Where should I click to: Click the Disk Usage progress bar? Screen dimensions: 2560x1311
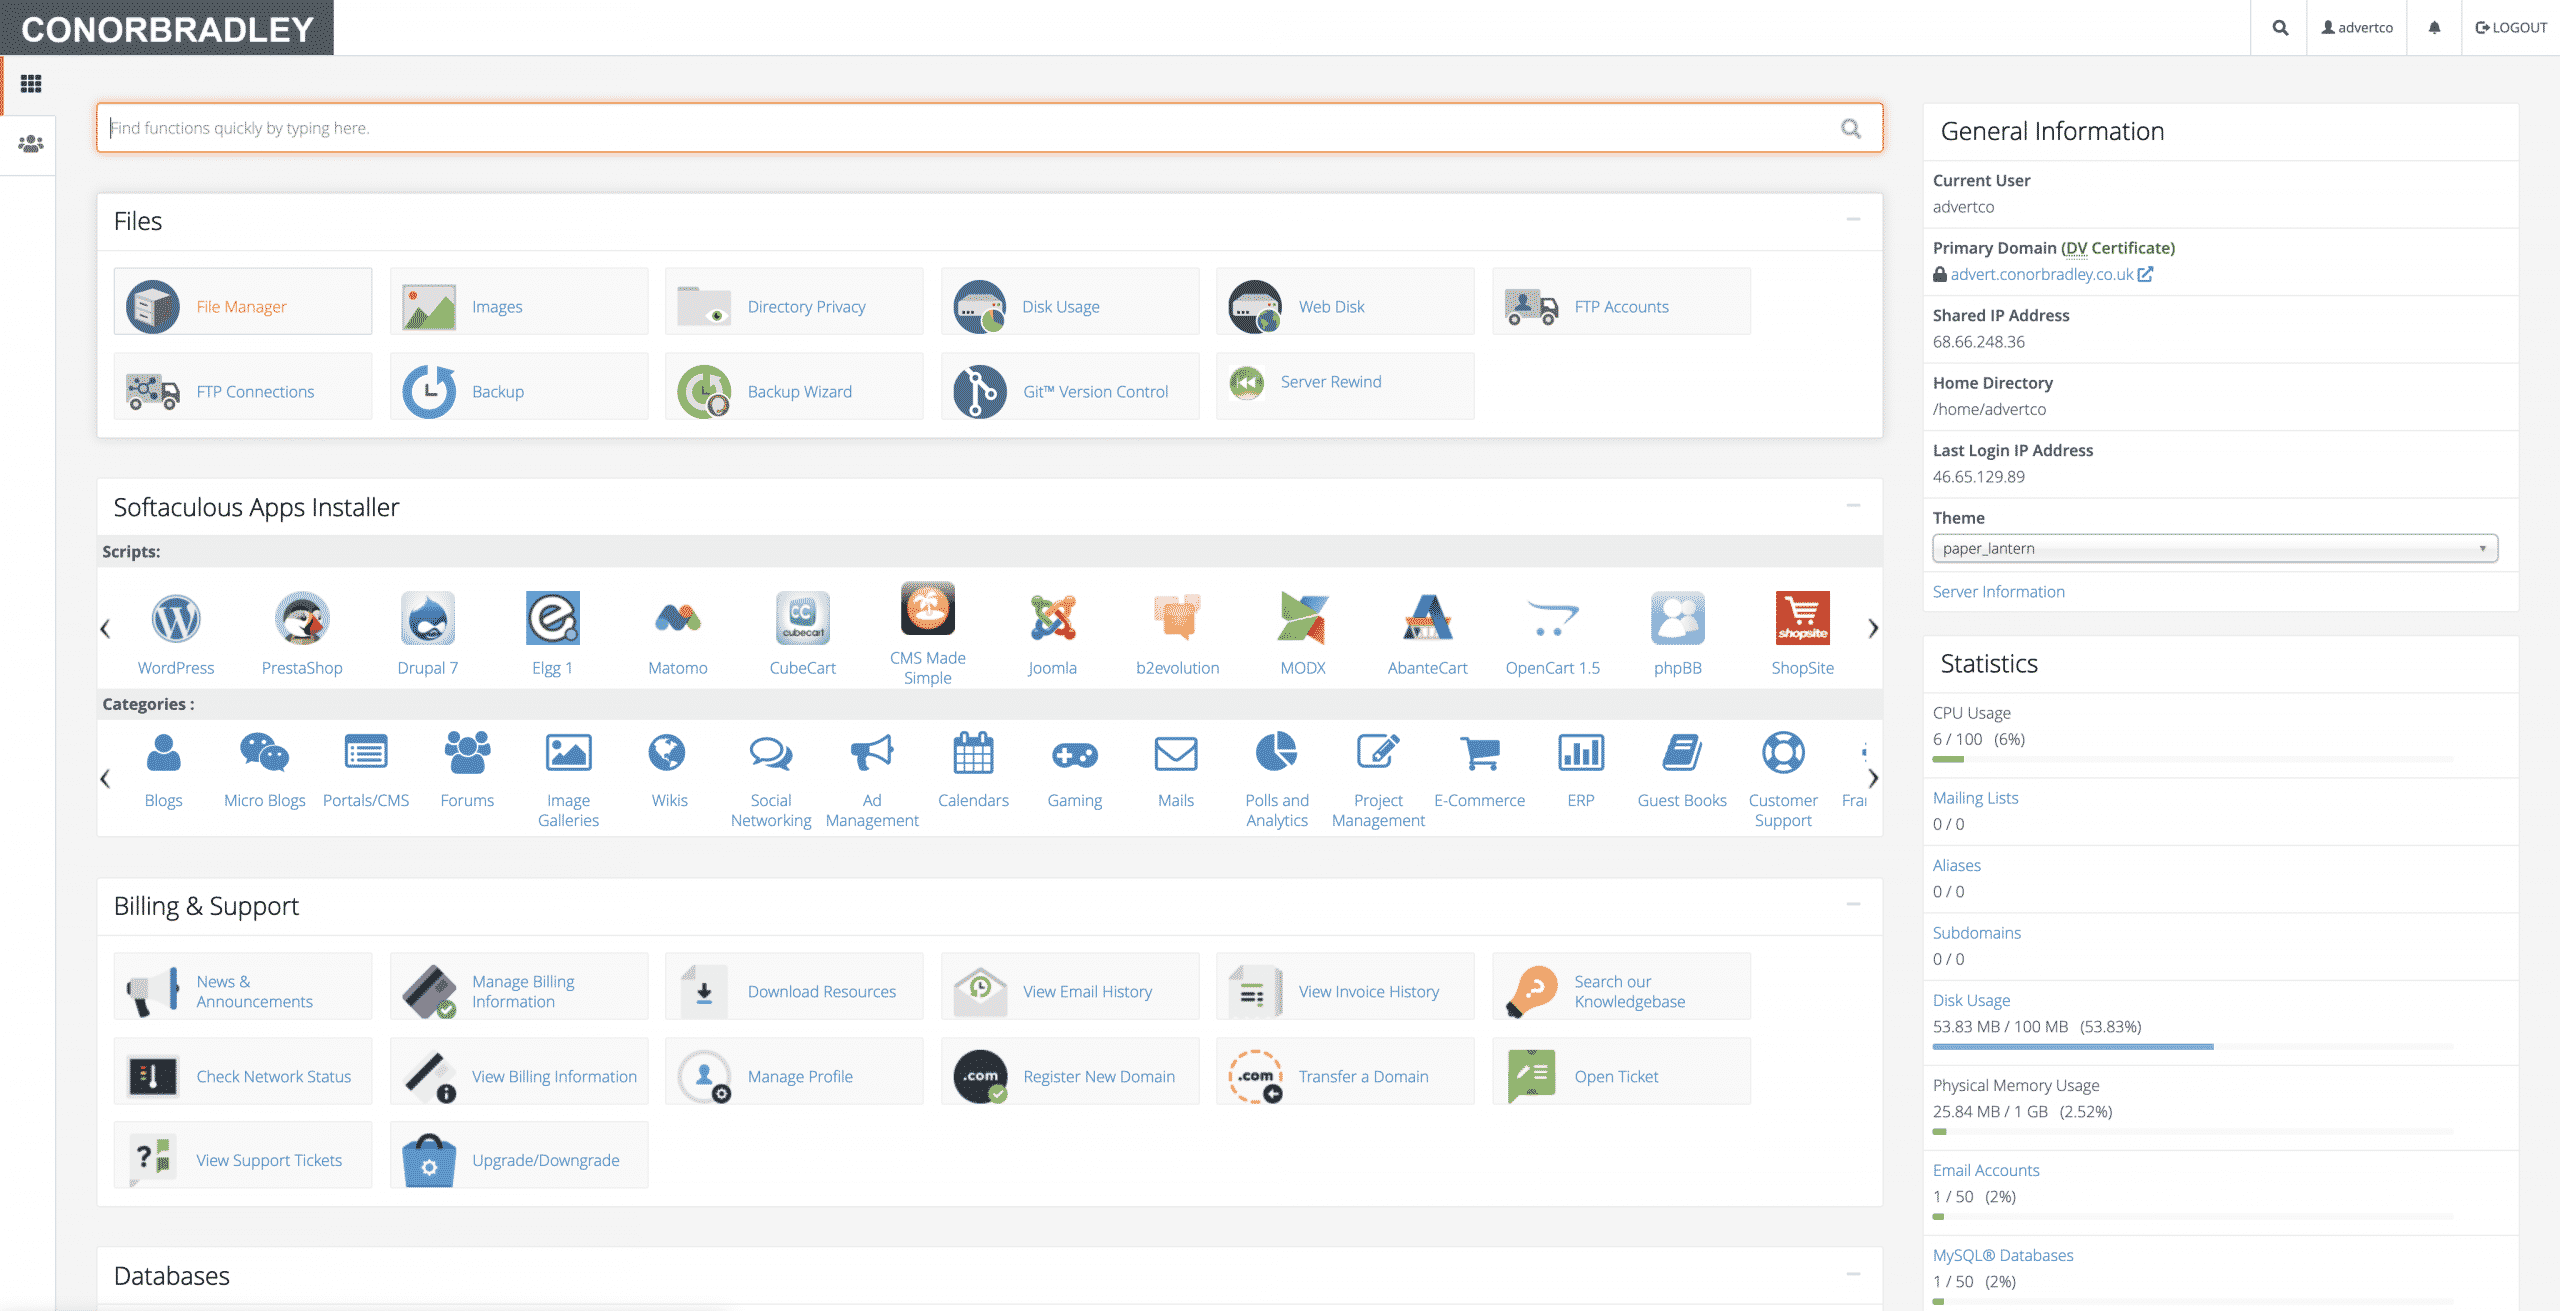[2192, 1047]
